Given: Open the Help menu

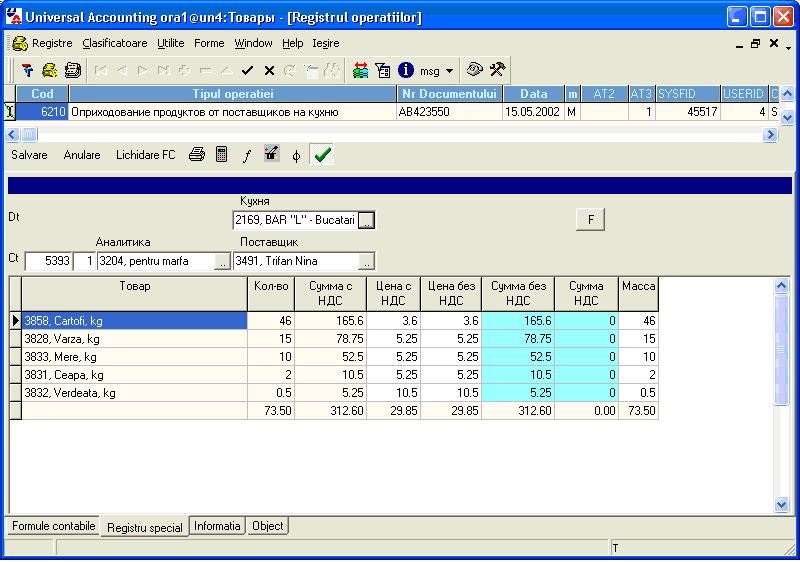Looking at the screenshot, I should tap(293, 43).
